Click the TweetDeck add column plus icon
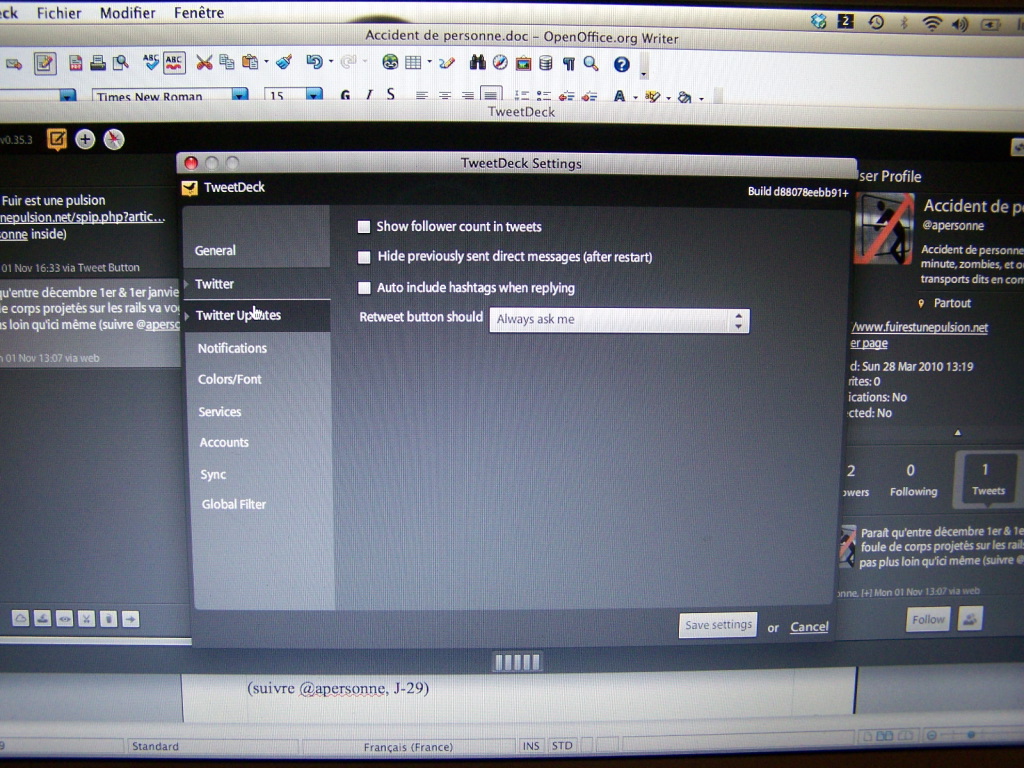The width and height of the screenshot is (1024, 768). [x=85, y=139]
